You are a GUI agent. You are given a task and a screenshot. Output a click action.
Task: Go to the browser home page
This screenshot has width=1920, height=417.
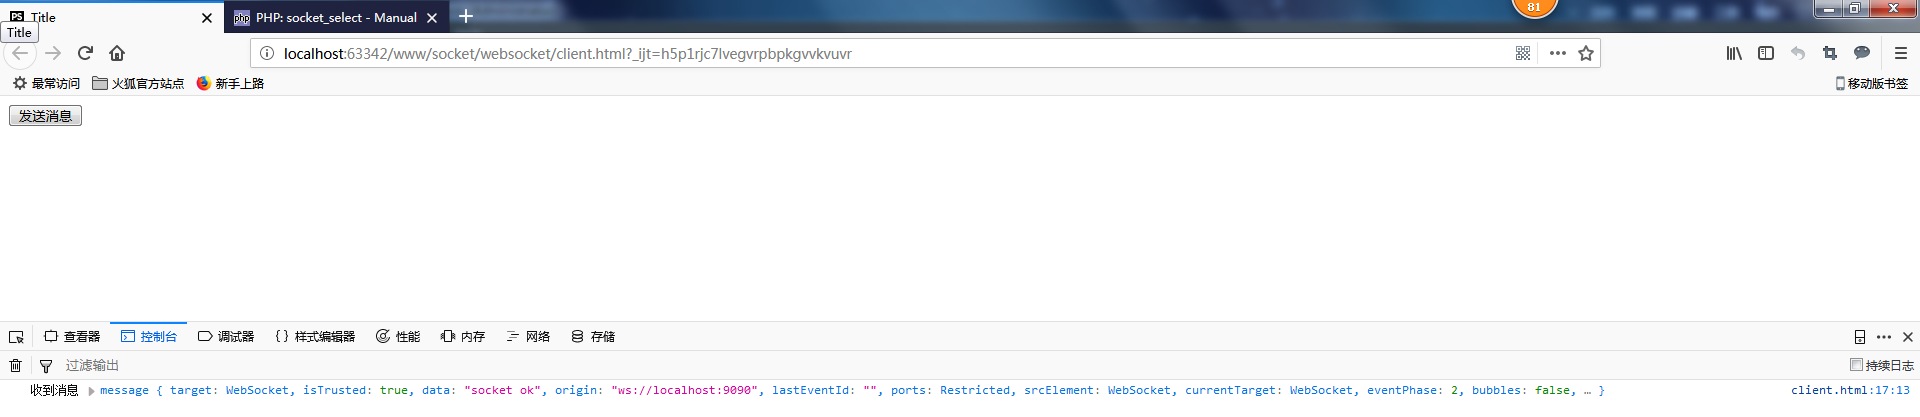(117, 53)
